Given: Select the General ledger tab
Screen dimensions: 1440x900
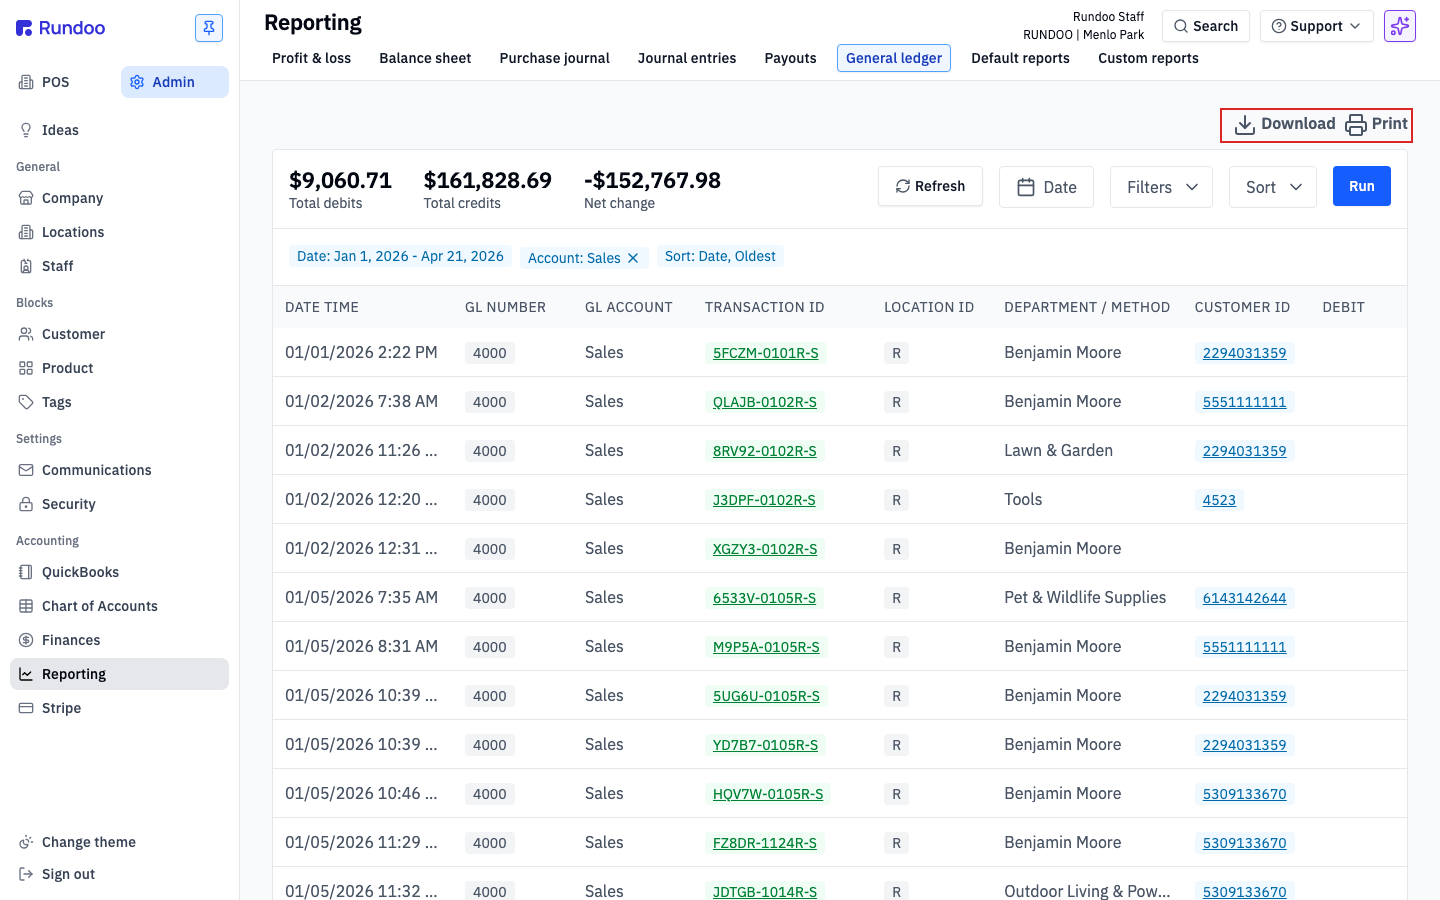Looking at the screenshot, I should tap(894, 58).
